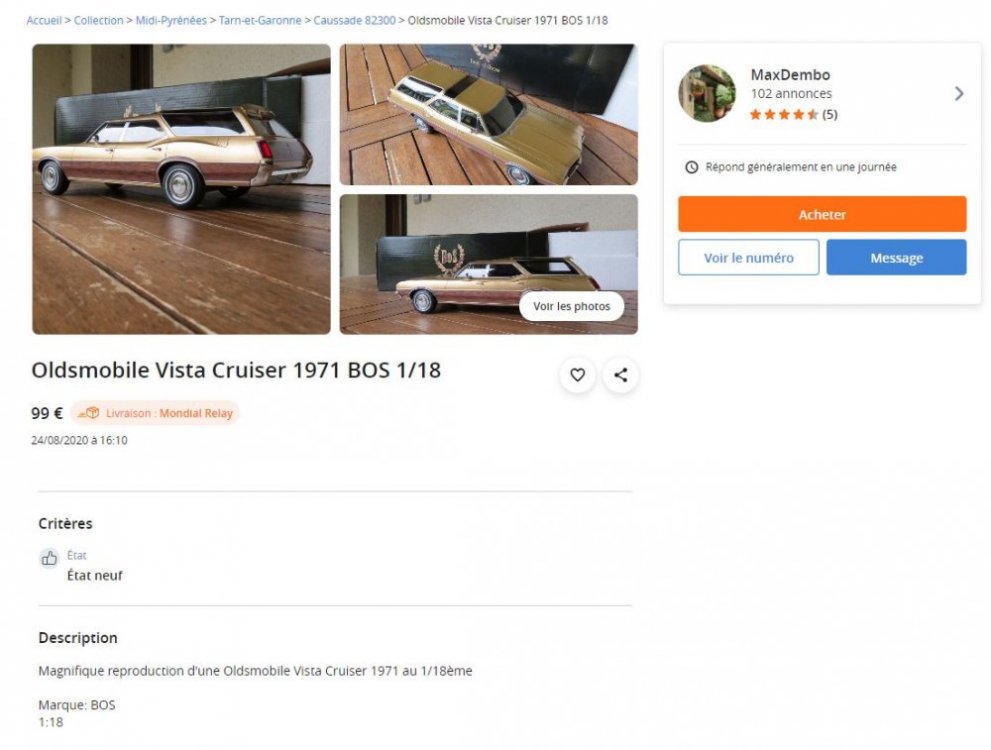
Task: Click the orange Acheter button
Action: click(x=822, y=214)
